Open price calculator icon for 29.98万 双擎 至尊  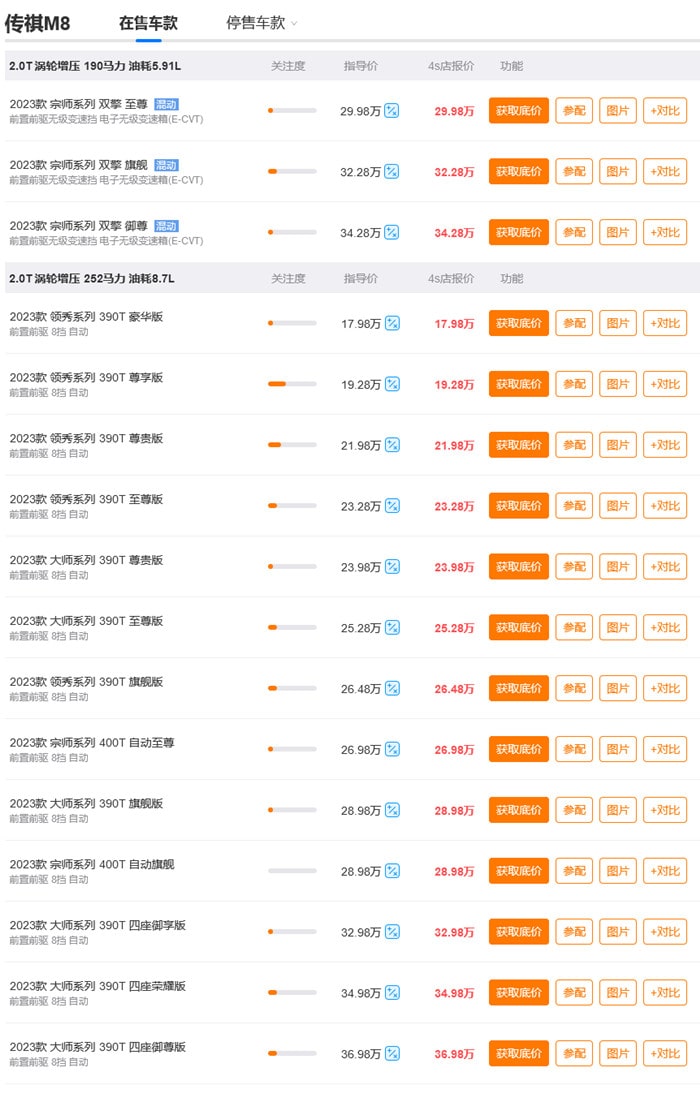(392, 111)
